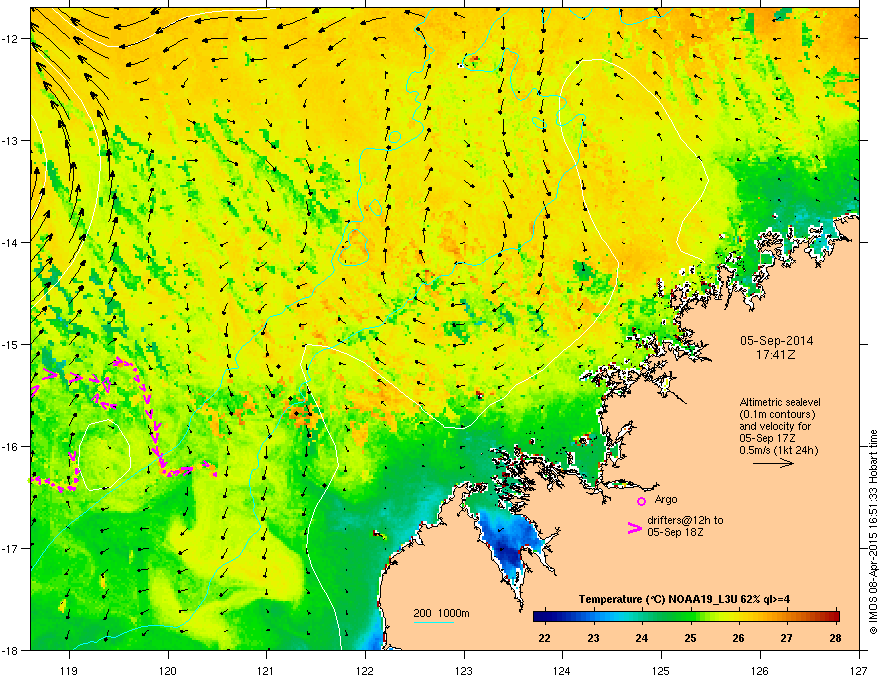Image resolution: width=880 pixels, height=680 pixels.
Task: Click the '05-Sep-2014' date text
Action: pos(776,341)
